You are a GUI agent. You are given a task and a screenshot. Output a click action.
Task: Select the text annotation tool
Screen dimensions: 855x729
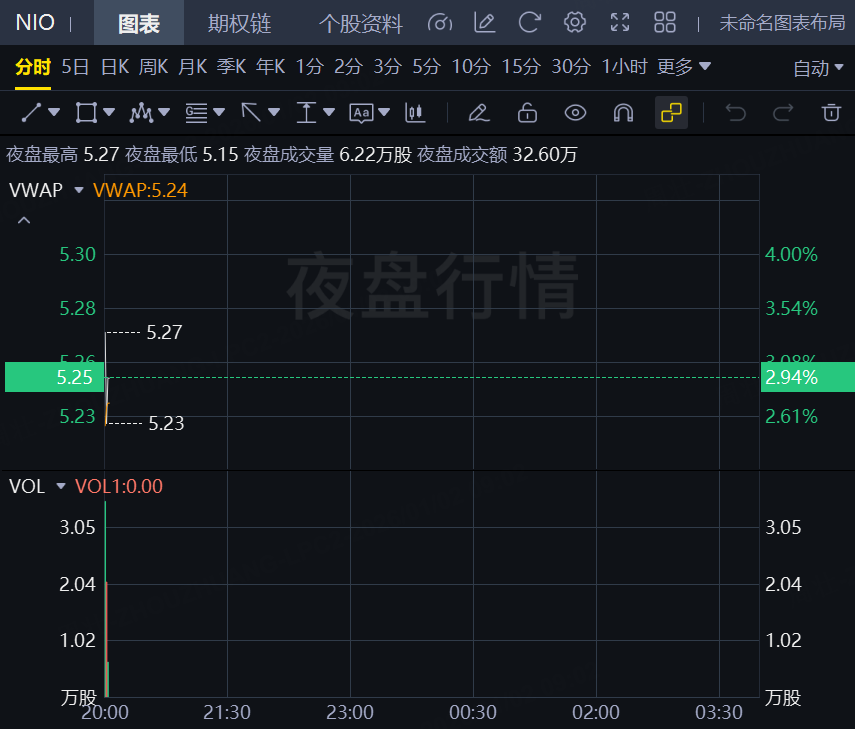(x=361, y=112)
